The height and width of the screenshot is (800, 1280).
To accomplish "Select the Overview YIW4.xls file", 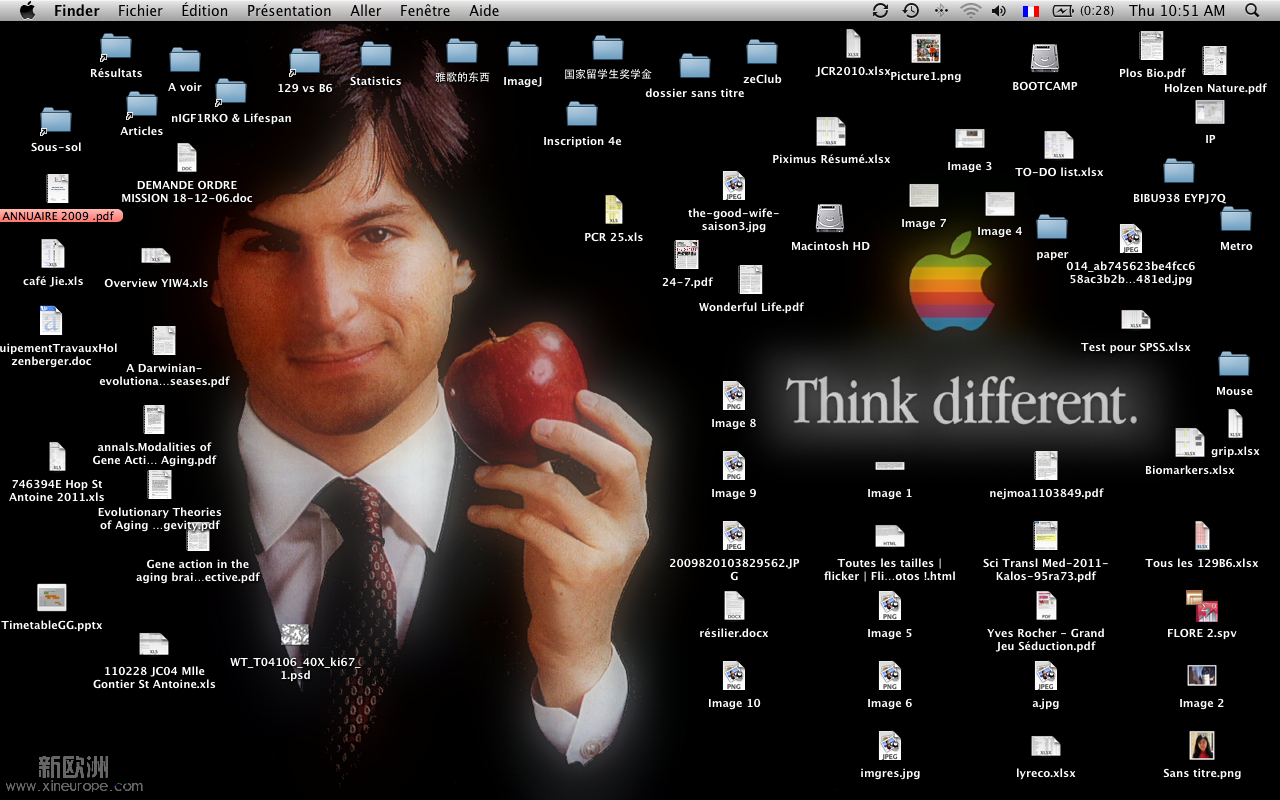I will pyautogui.click(x=156, y=256).
